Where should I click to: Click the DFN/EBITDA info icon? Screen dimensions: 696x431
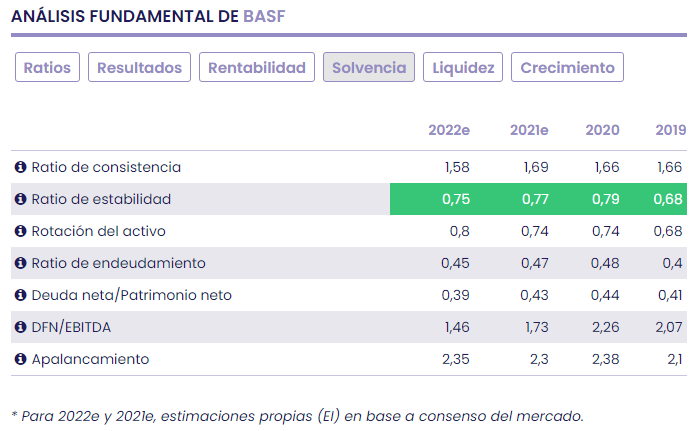tap(20, 327)
